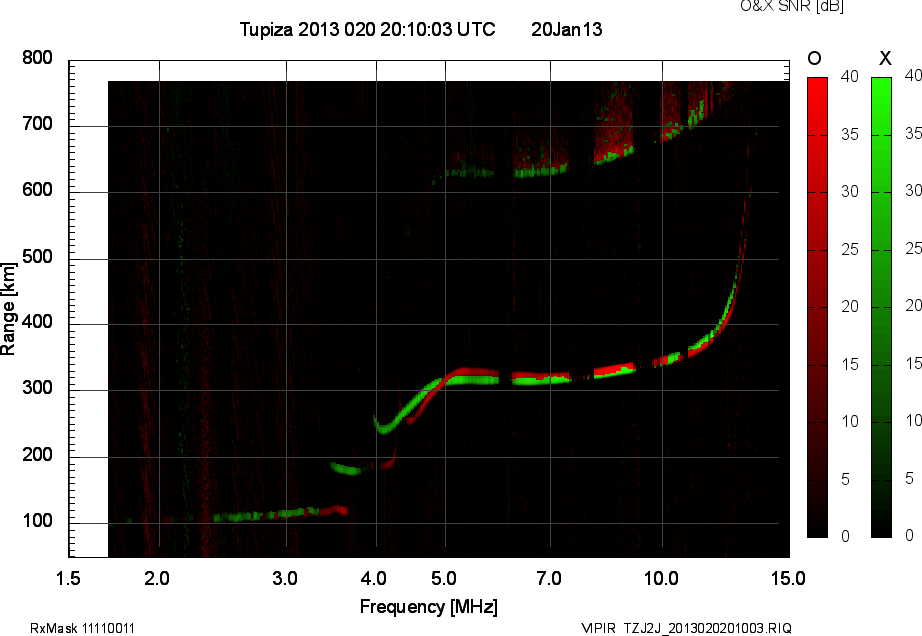Click frequency axis label 3.0
Image resolution: width=922 pixels, height=636 pixels.
click(x=285, y=579)
